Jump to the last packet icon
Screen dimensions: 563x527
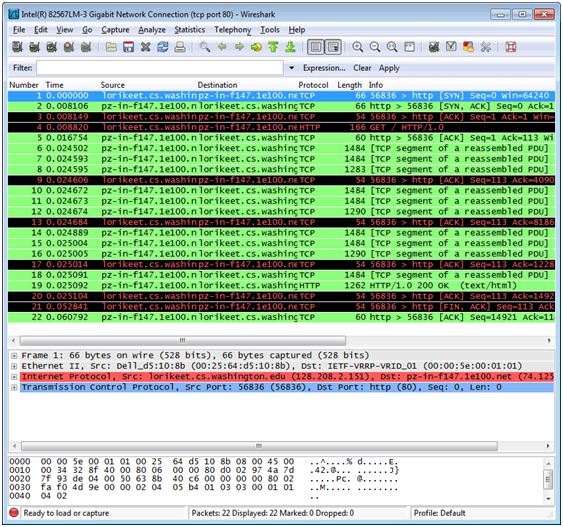(x=290, y=47)
